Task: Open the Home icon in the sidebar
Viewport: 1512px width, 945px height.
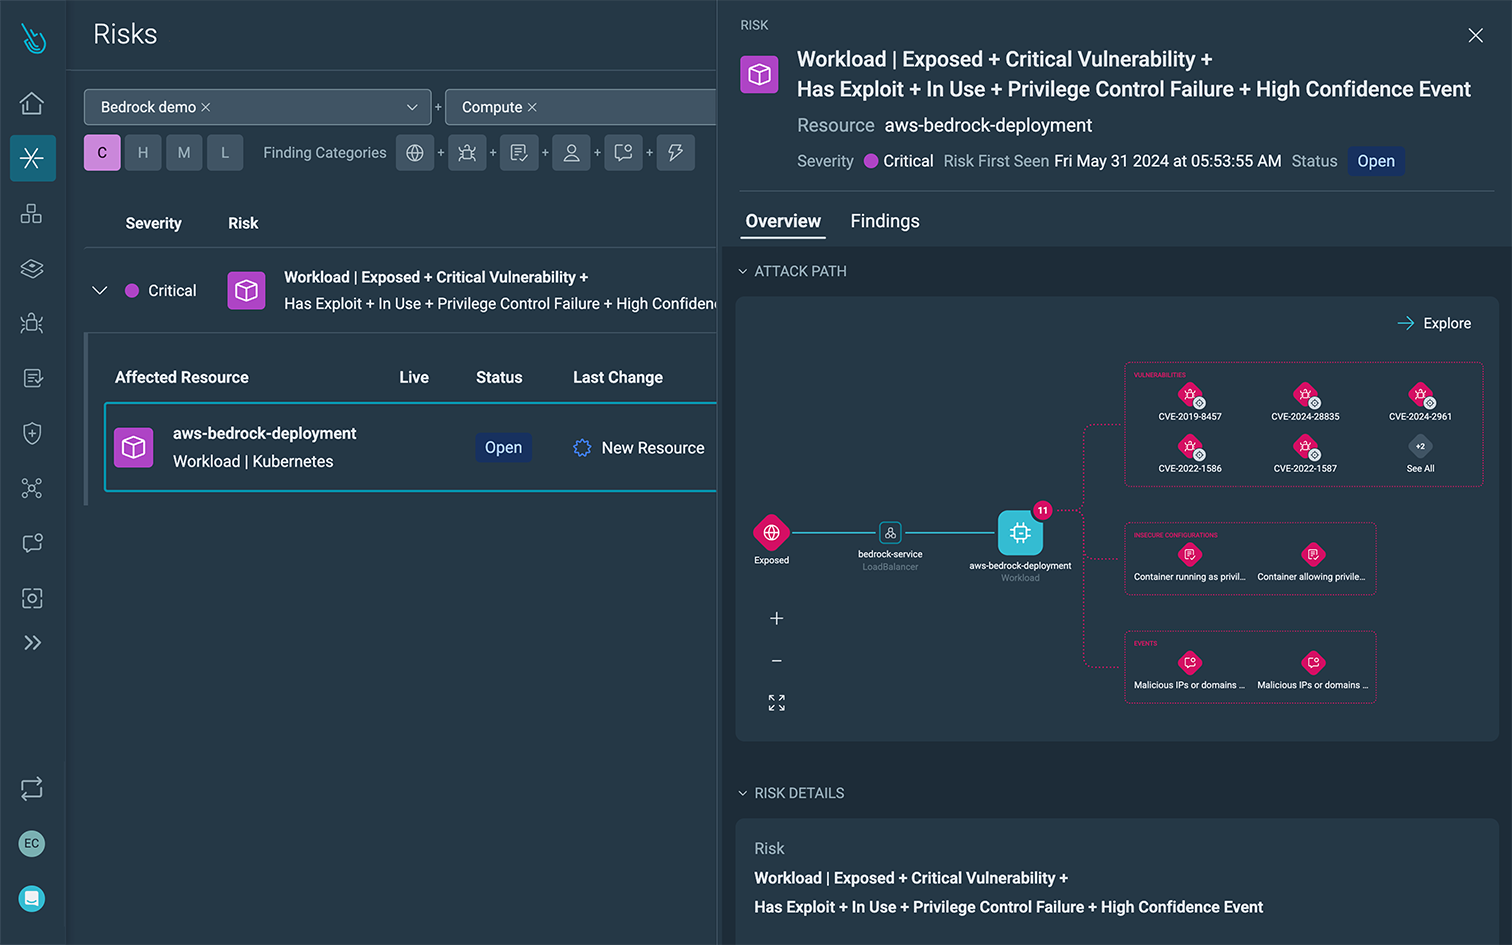Action: [x=31, y=103]
